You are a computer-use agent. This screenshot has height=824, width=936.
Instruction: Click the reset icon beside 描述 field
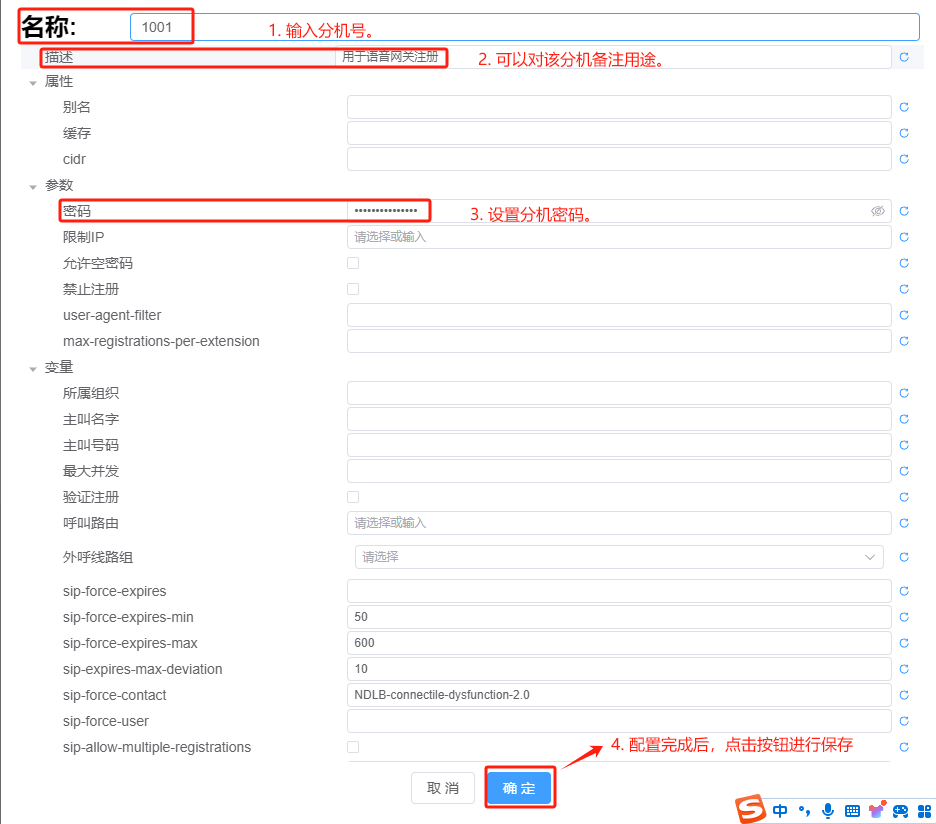click(x=904, y=57)
